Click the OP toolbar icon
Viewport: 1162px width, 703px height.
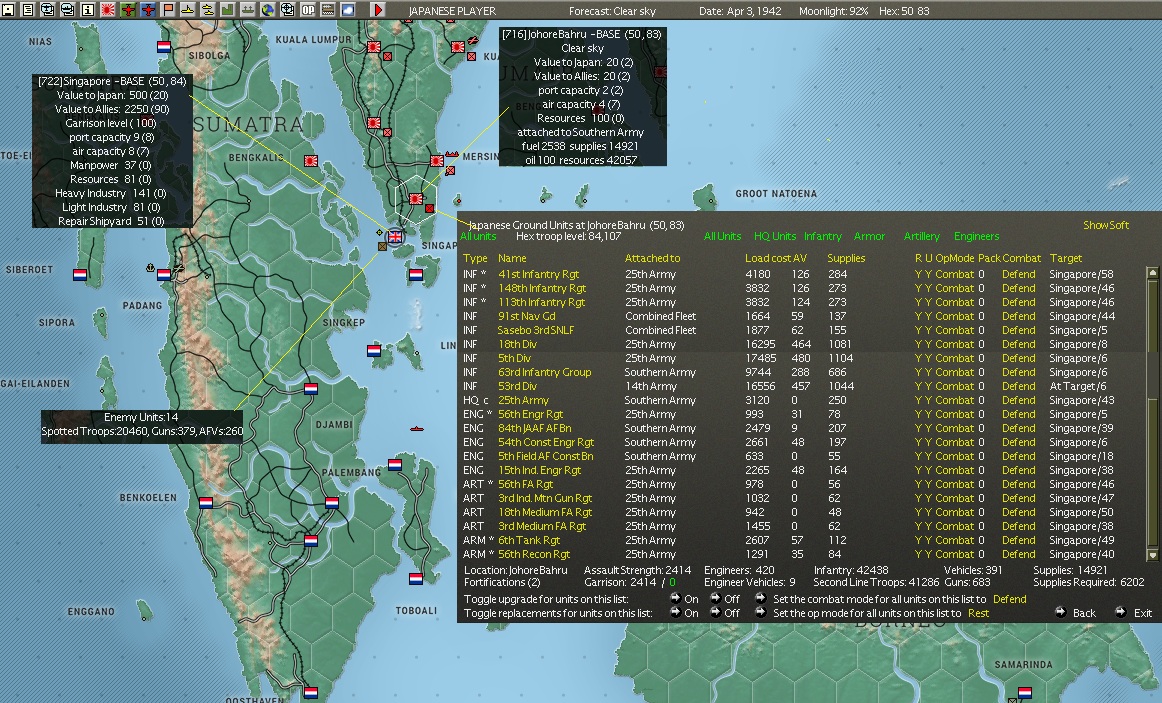click(308, 10)
